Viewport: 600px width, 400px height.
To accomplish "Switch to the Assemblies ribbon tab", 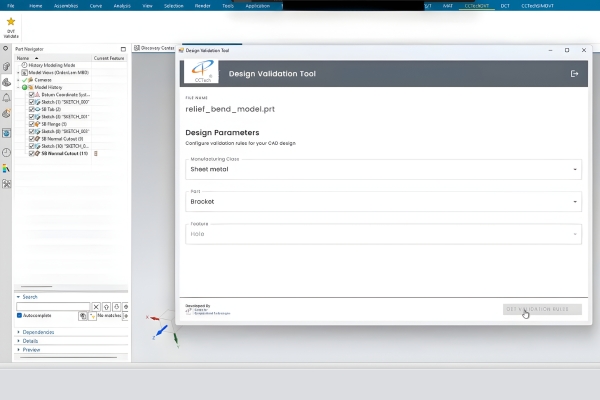I will pos(66,6).
